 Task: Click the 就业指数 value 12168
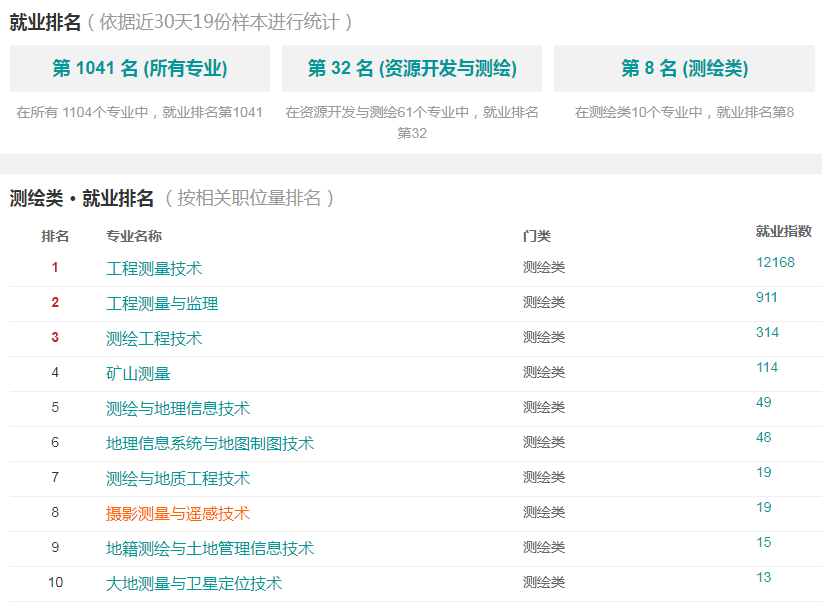point(775,262)
